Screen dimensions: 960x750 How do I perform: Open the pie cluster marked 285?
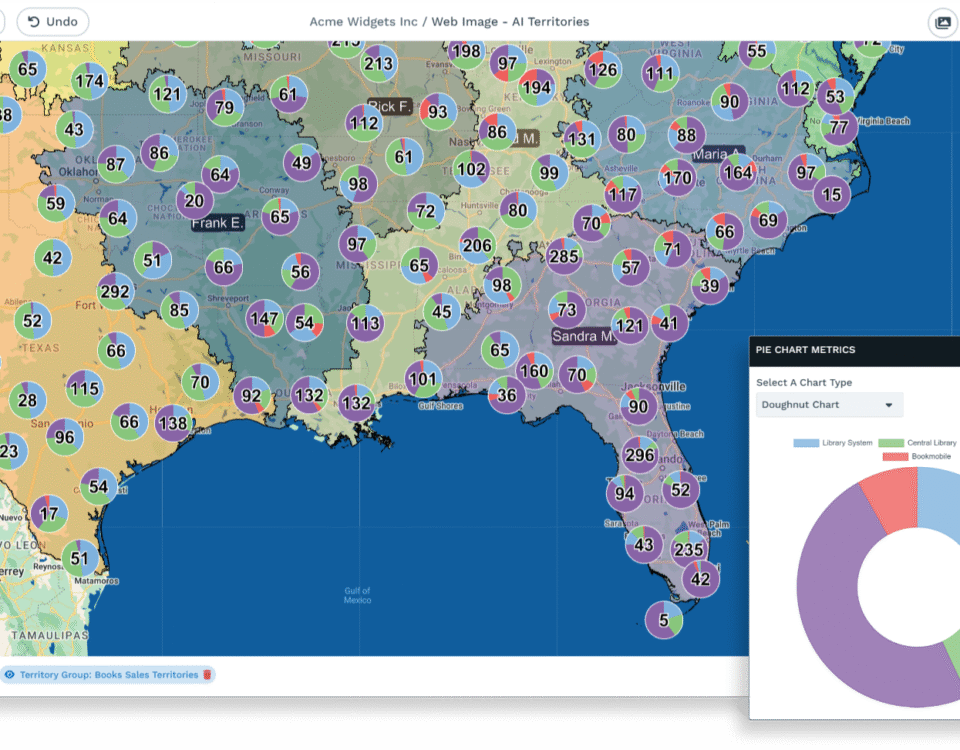point(564,256)
